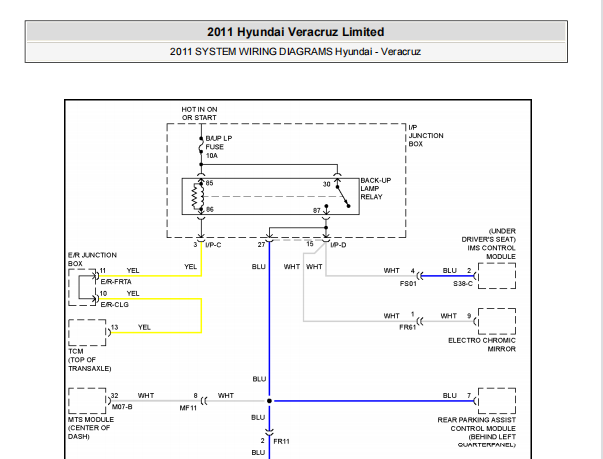Click the blue wire splice junction dot
This screenshot has height=459, width=603.
[269, 401]
